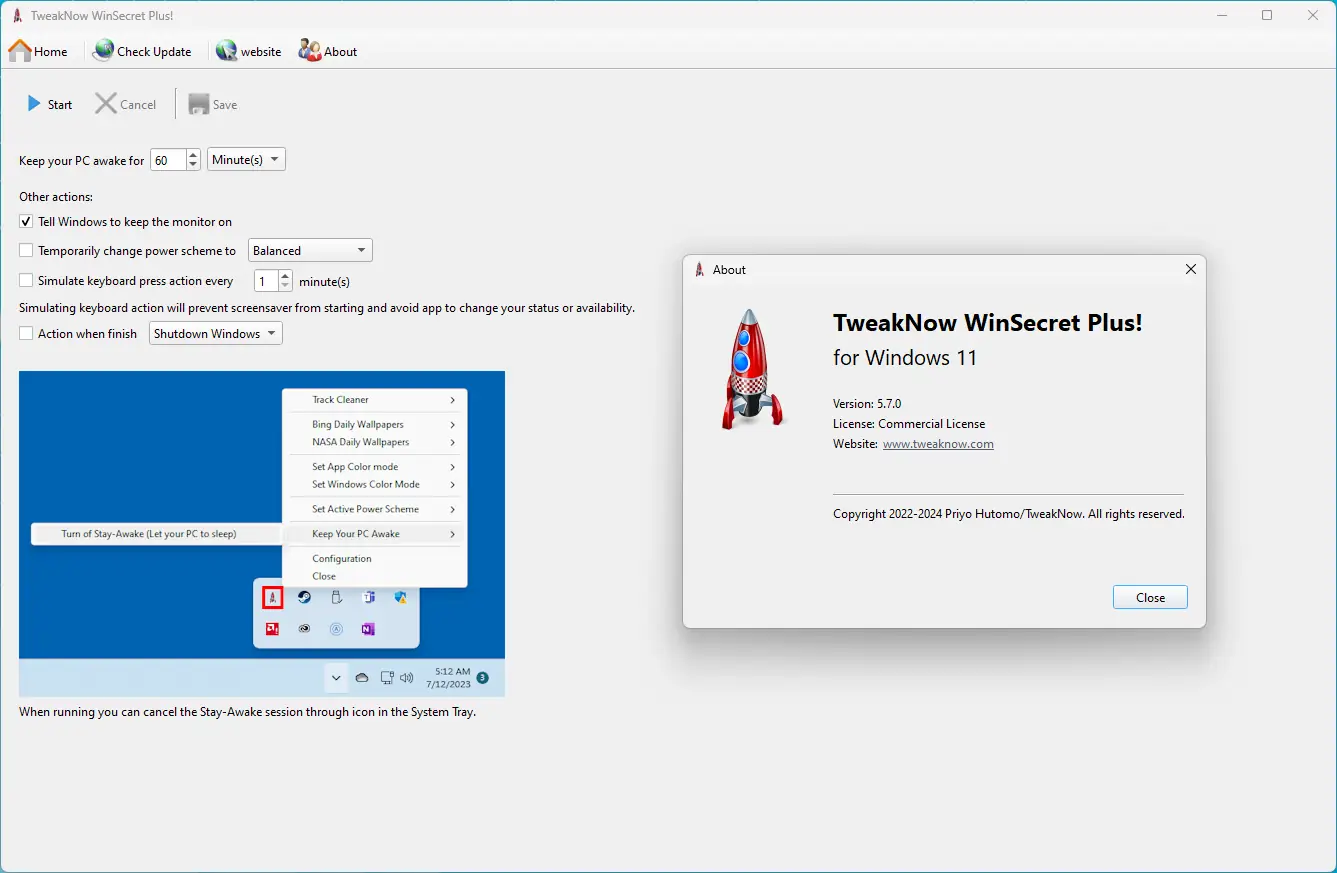Decrease the awake duration value
This screenshot has width=1337, height=873.
tap(193, 165)
